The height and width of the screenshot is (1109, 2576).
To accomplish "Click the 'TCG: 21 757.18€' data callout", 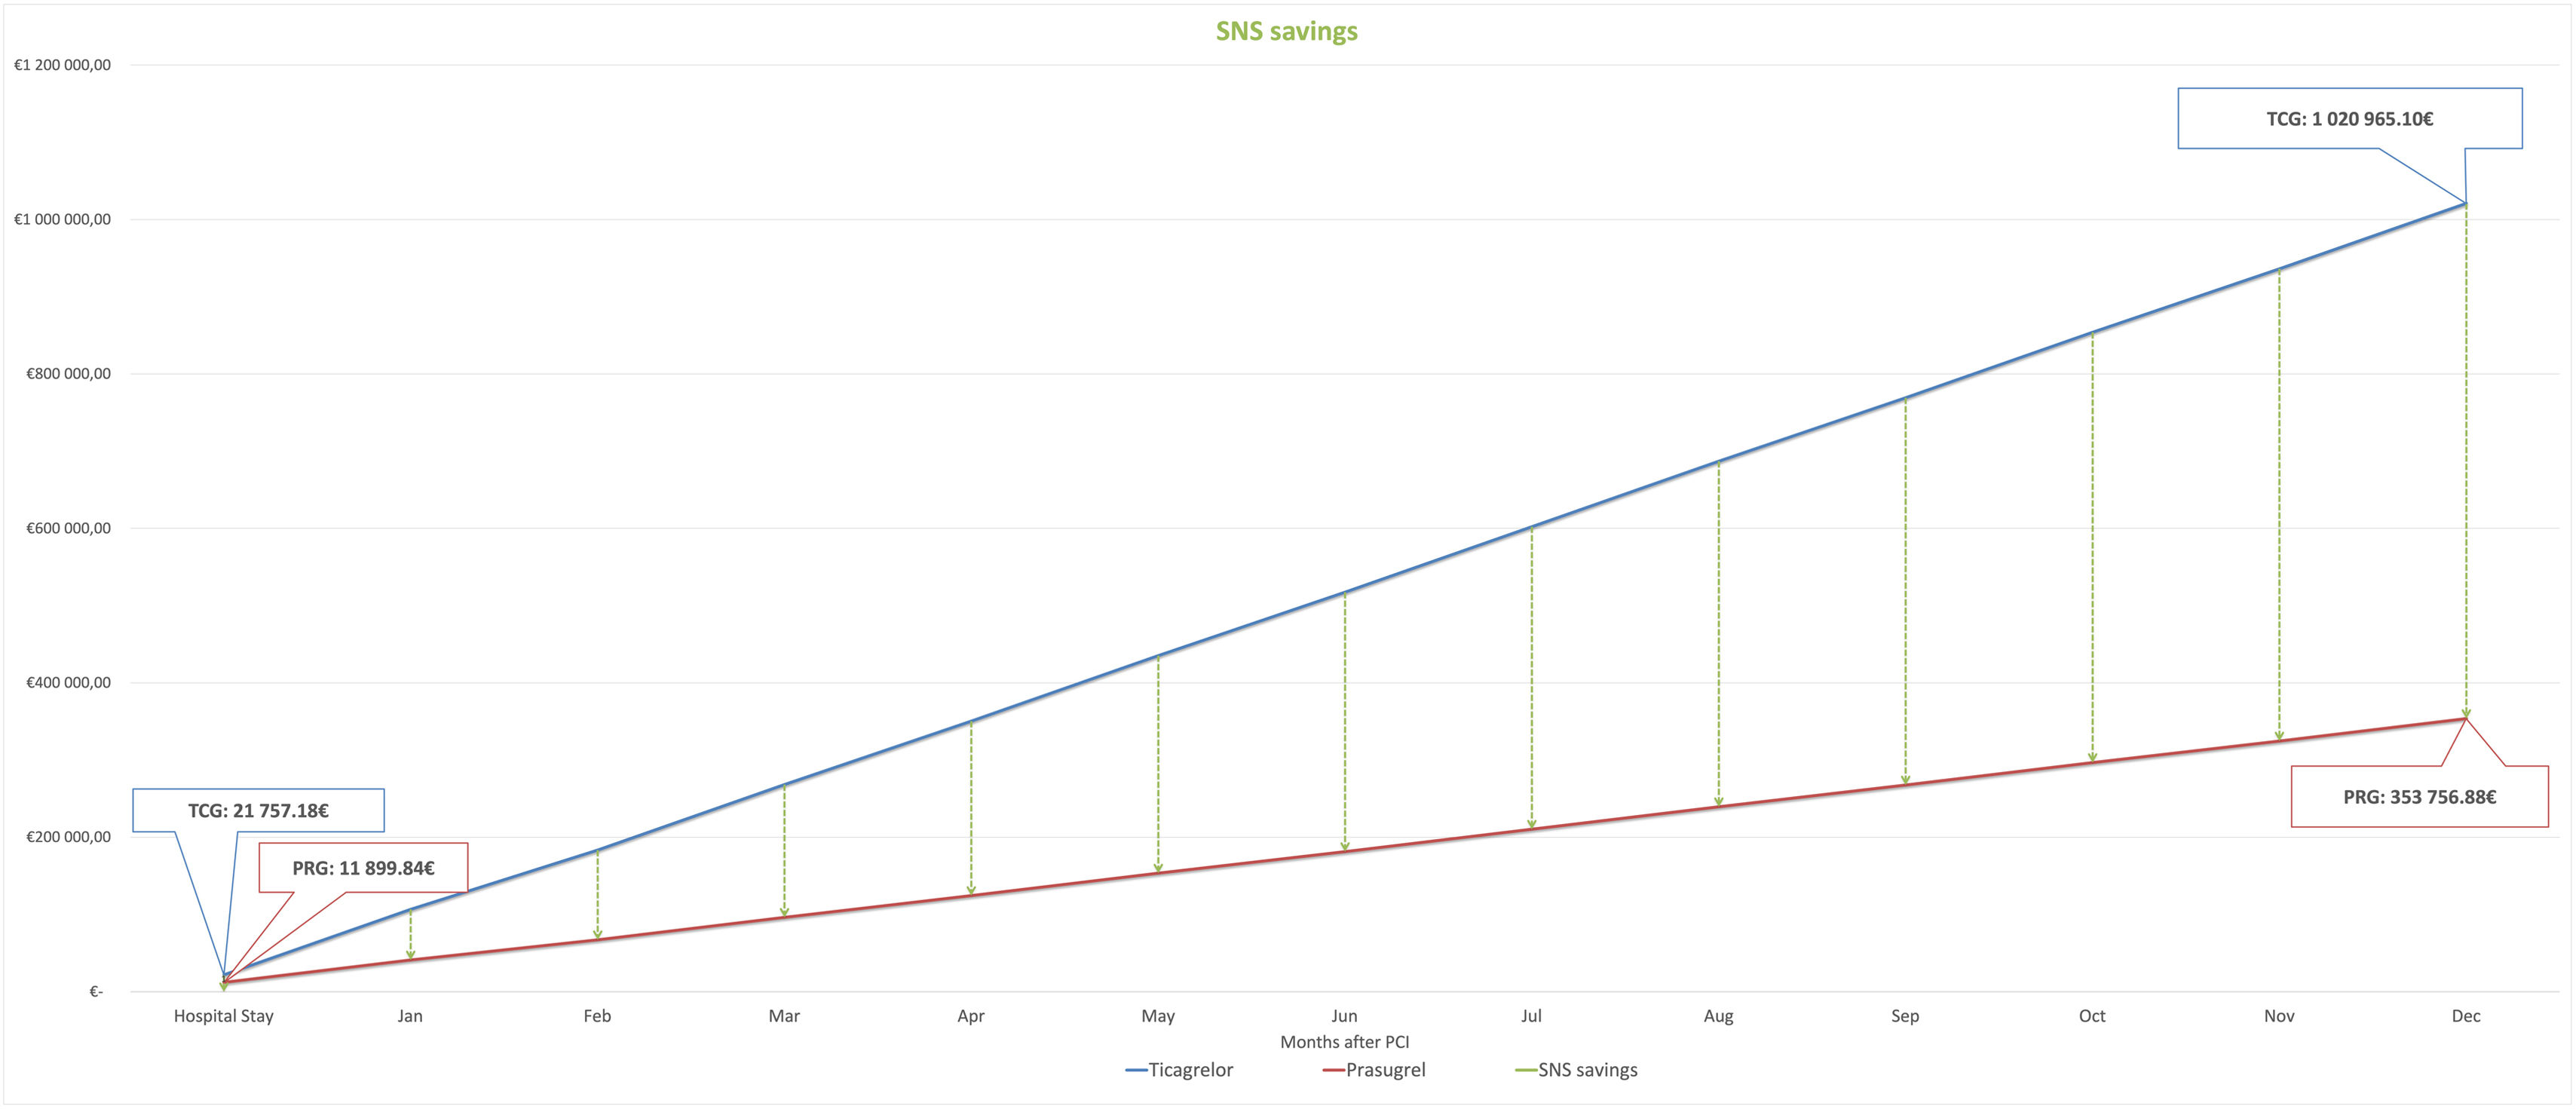I will (x=258, y=811).
